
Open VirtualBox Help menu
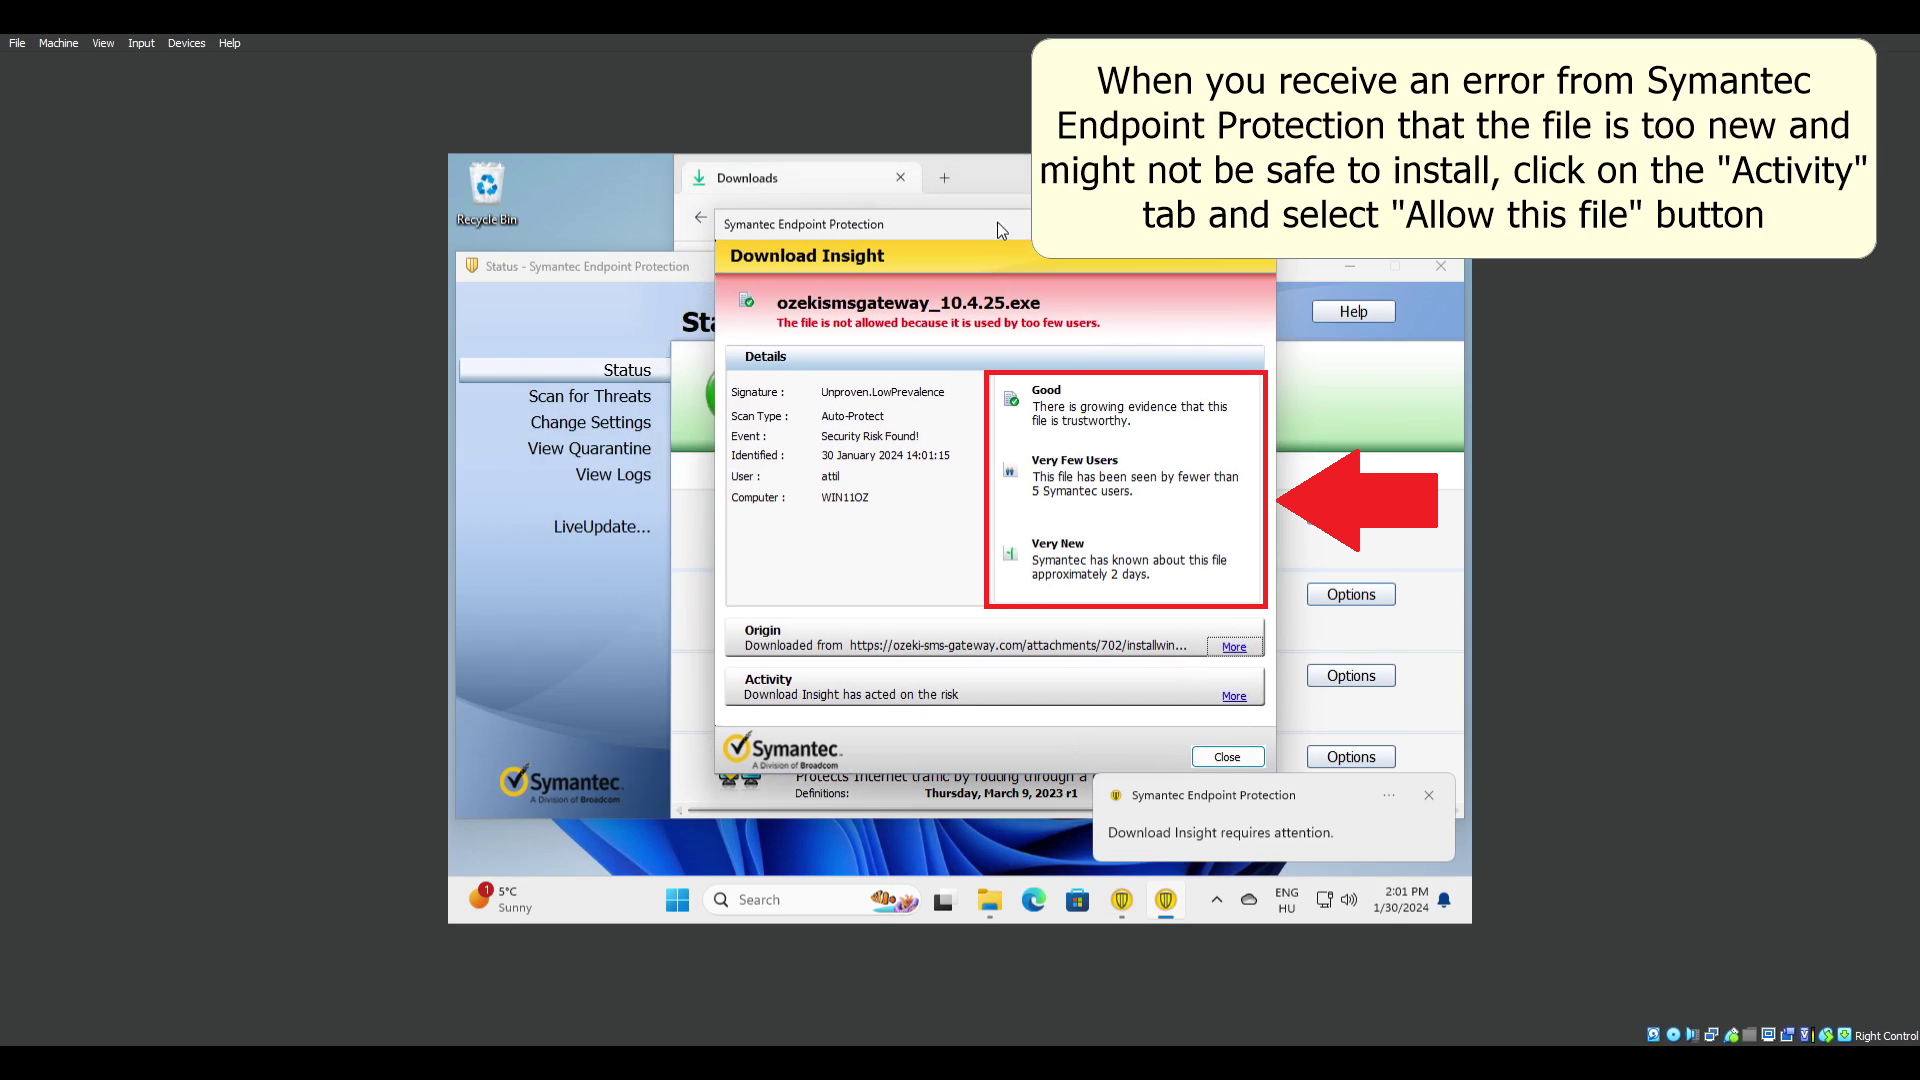click(x=229, y=43)
